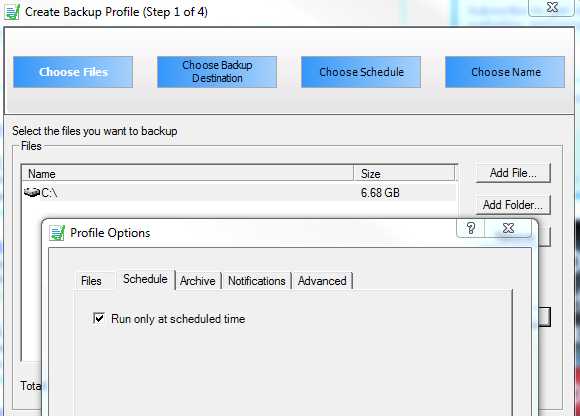Sort the list by Name column header
The width and height of the screenshot is (580, 416).
click(188, 173)
